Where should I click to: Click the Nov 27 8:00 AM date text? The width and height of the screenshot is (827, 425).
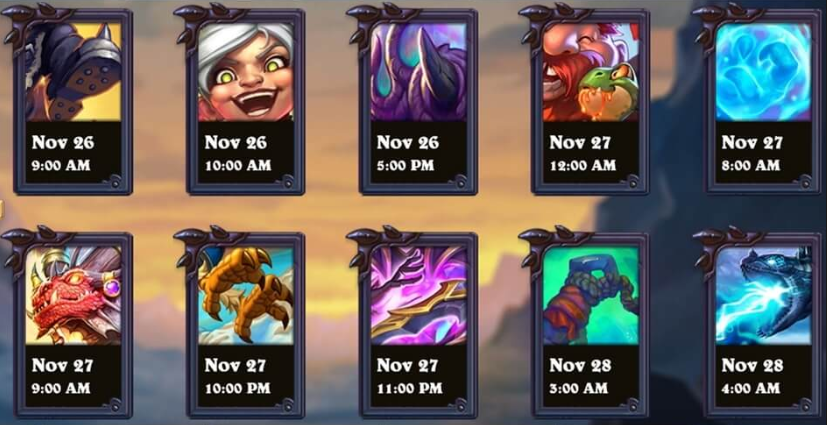click(x=752, y=153)
